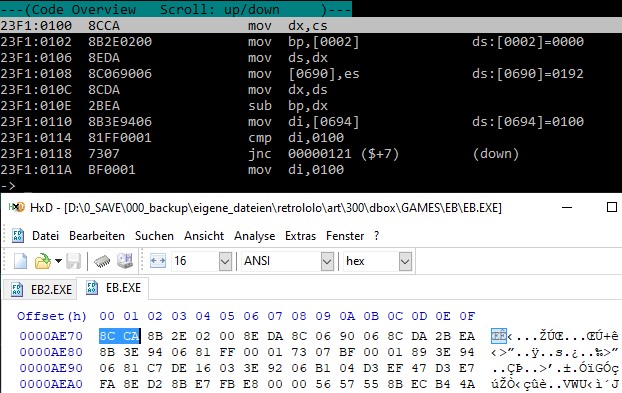This screenshot has height=393, width=622.
Task: Click the highlighted text in the decoded column
Action: pyautogui.click(x=499, y=336)
